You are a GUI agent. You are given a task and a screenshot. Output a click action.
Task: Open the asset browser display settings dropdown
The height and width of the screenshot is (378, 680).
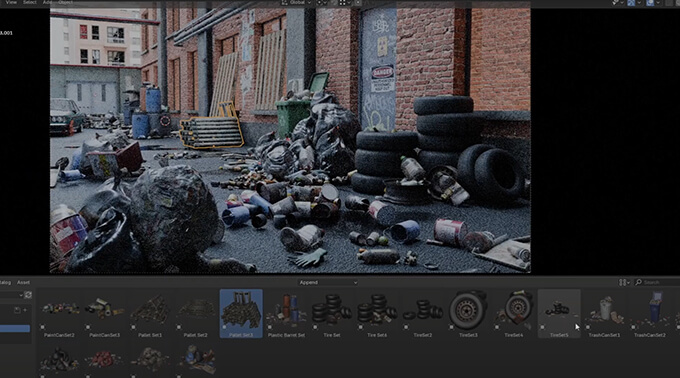pyautogui.click(x=624, y=283)
